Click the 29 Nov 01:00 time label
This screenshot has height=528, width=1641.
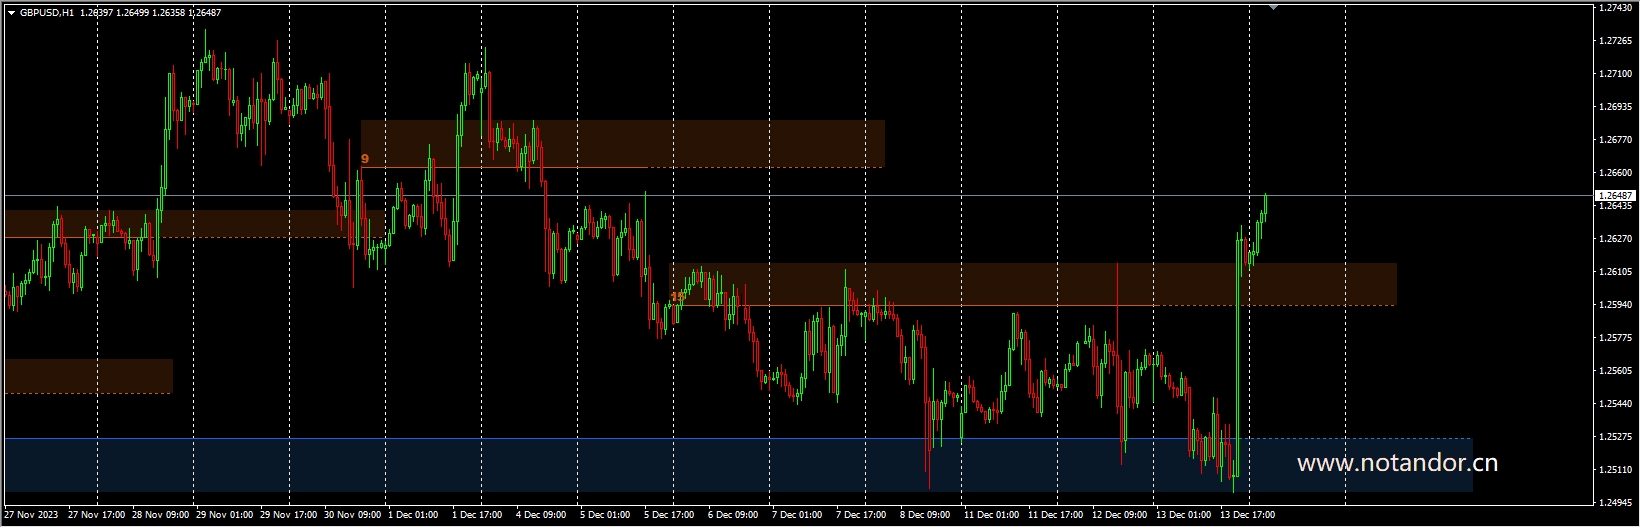coord(225,516)
